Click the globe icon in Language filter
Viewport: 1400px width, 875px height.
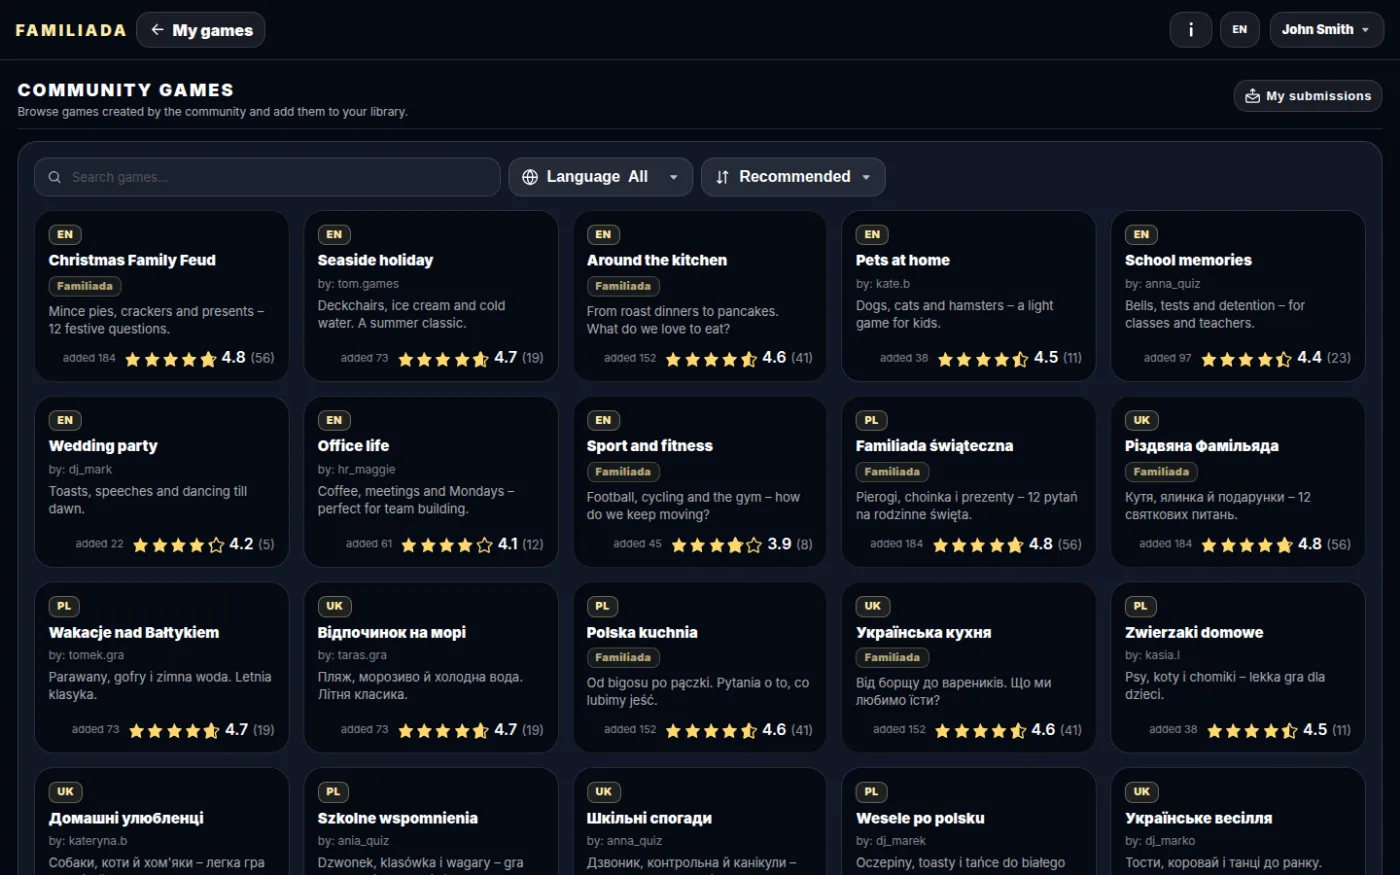coord(530,177)
